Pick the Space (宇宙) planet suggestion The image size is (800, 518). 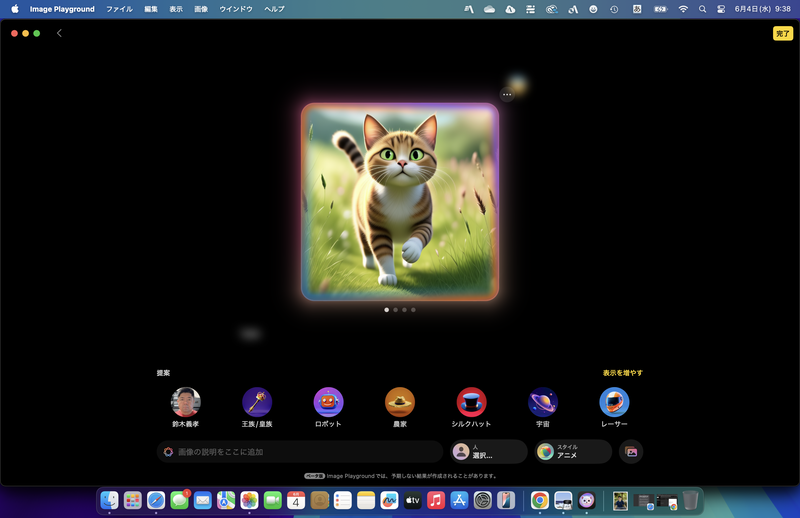pyautogui.click(x=543, y=402)
